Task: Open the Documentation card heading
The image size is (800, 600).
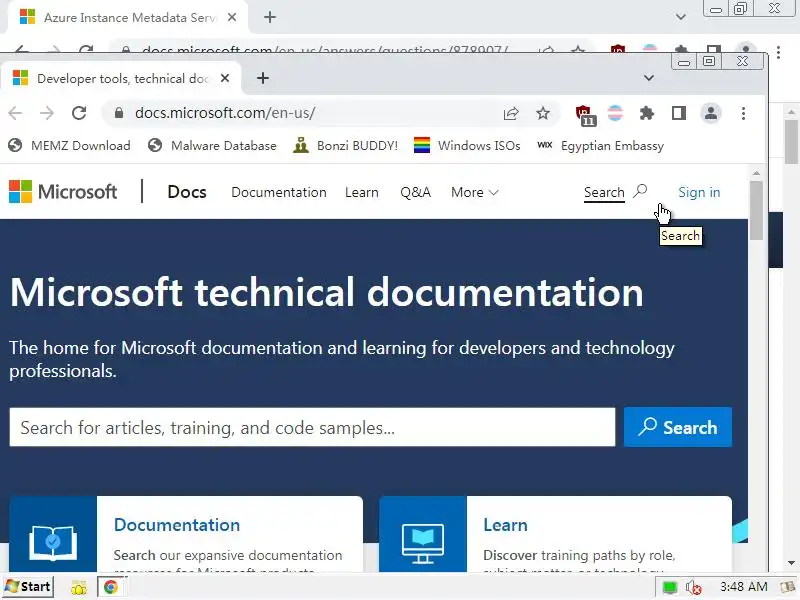Action: point(177,525)
